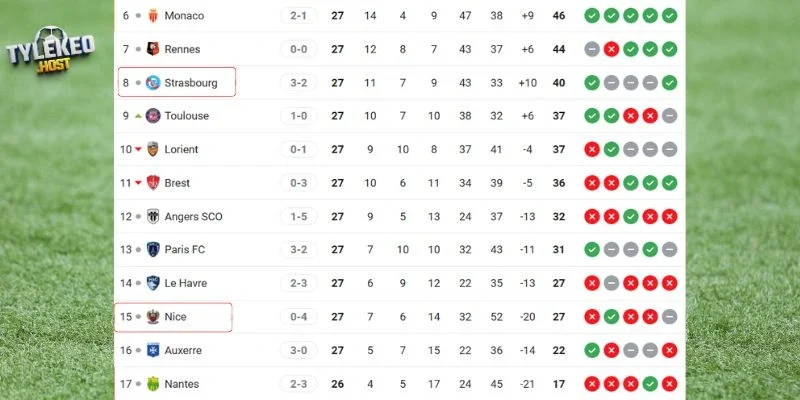Click the Le Havre club crest icon
This screenshot has height=400, width=800.
[153, 283]
